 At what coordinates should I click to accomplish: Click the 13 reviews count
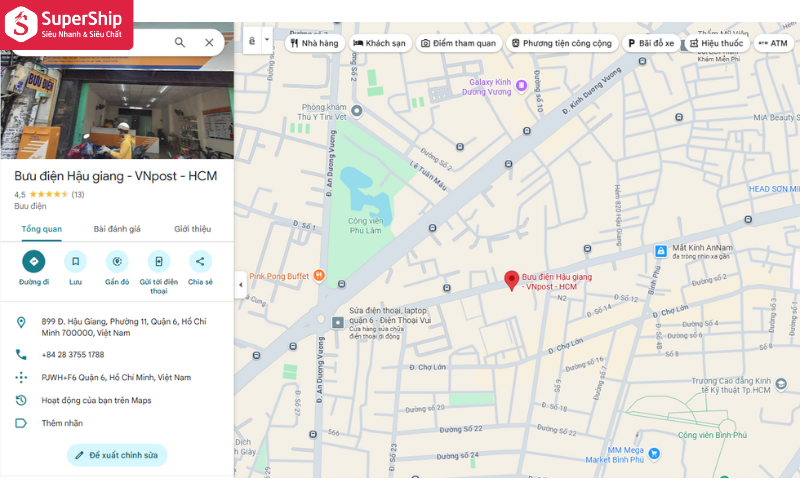point(78,194)
